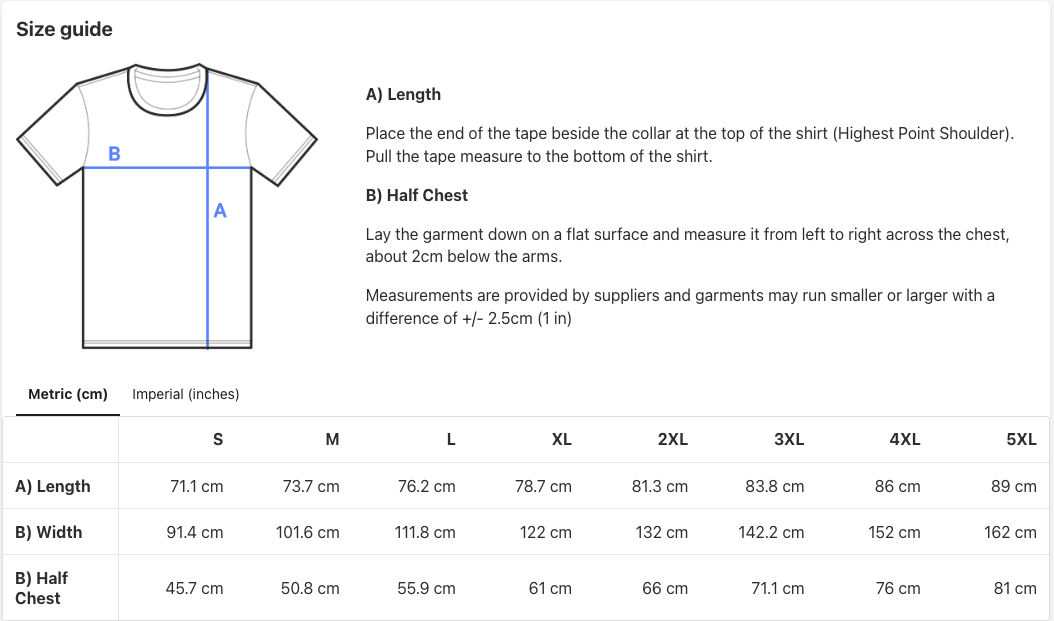Screen dimensions: 1054x621
Task: Click the S size column header
Action: tap(217, 439)
